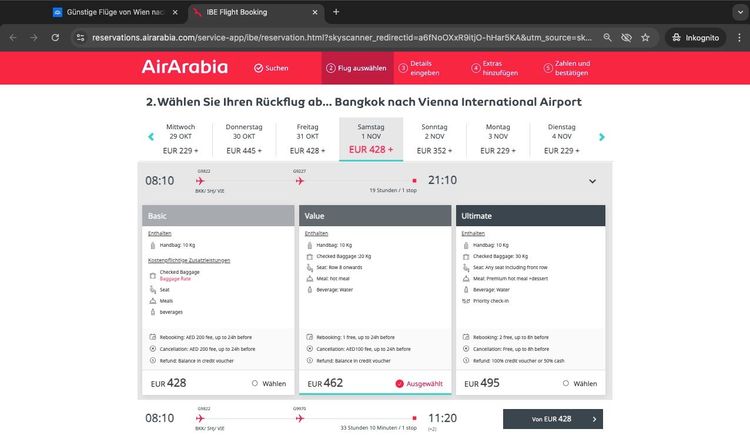Pick Freitag 31 Okt EUR 428 date
This screenshot has width=750, height=436.
pyautogui.click(x=307, y=139)
